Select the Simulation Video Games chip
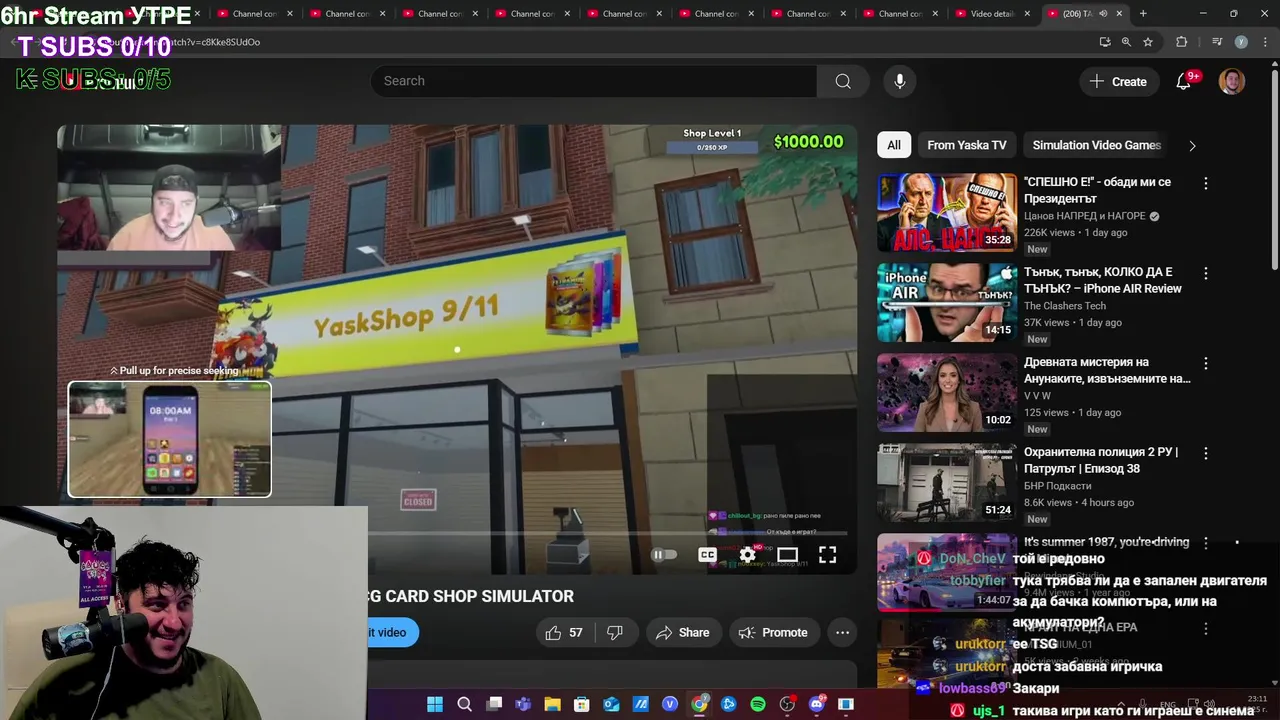 tap(1096, 145)
